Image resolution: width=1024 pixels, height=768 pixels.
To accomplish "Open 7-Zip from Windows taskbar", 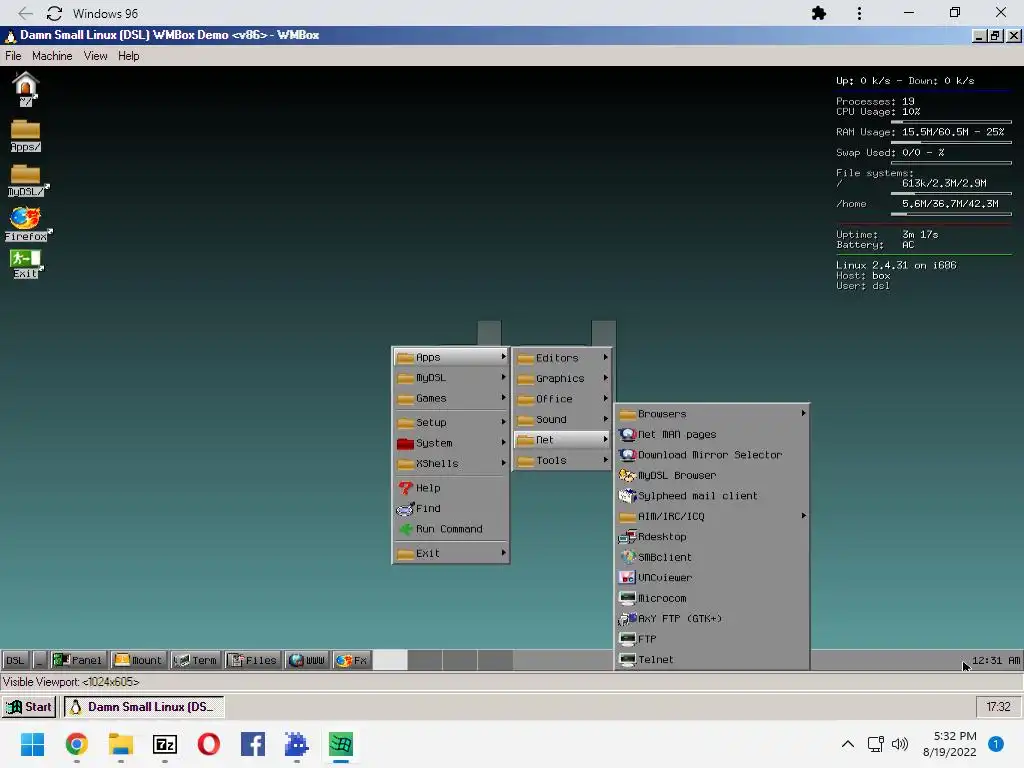I will pyautogui.click(x=165, y=744).
